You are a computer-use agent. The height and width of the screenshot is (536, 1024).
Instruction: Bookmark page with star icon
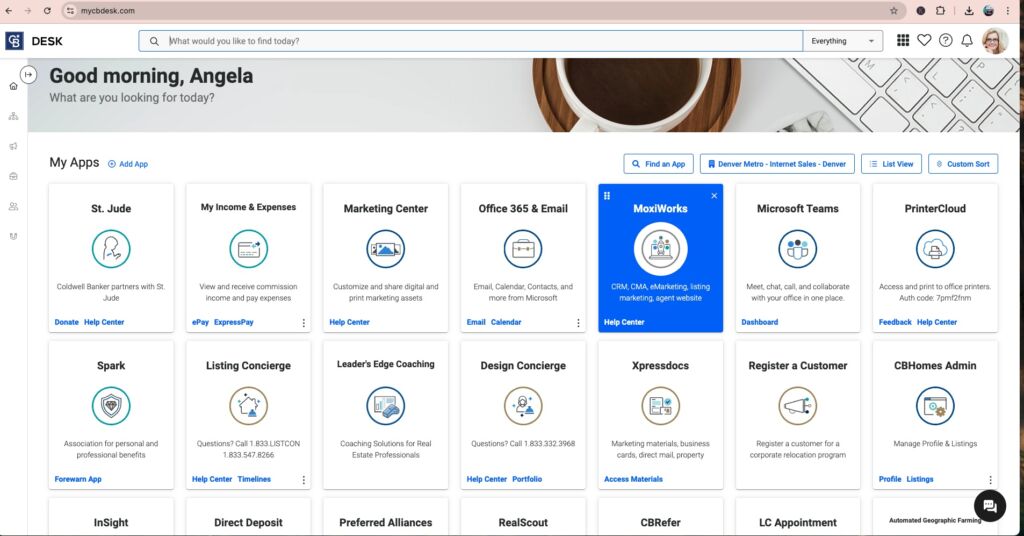893,10
